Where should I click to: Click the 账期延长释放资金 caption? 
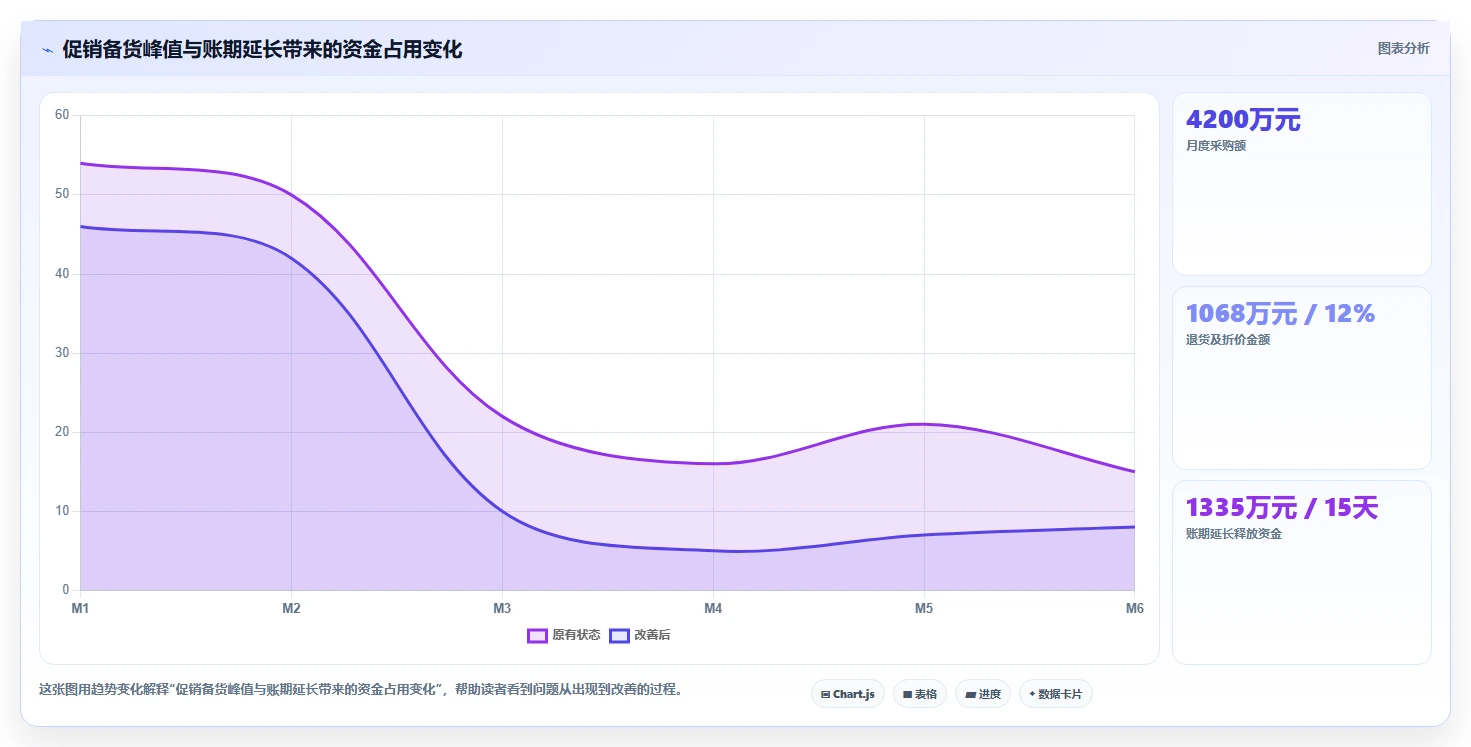pos(1234,534)
